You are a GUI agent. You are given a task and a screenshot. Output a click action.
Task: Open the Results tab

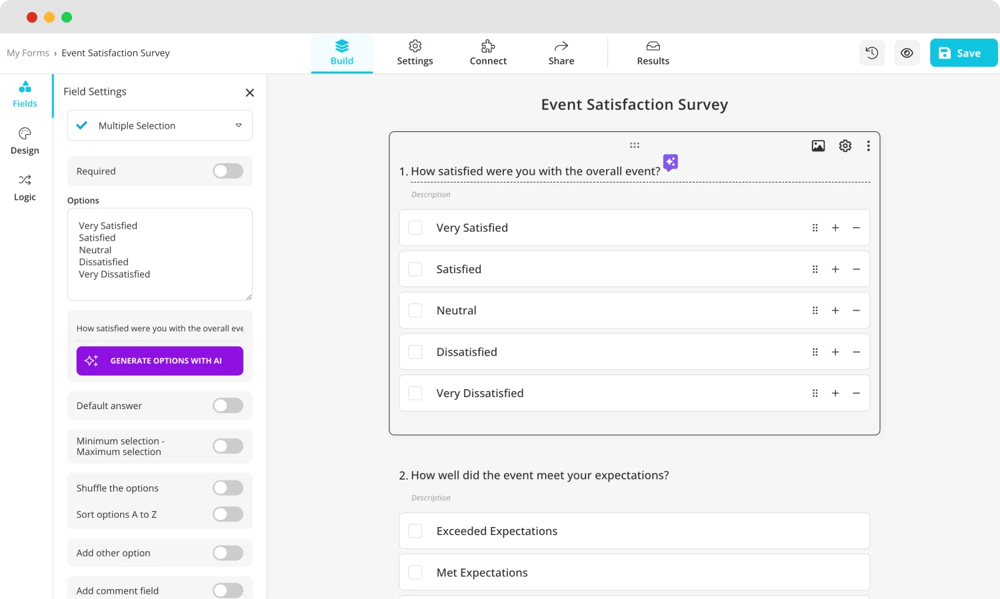653,53
